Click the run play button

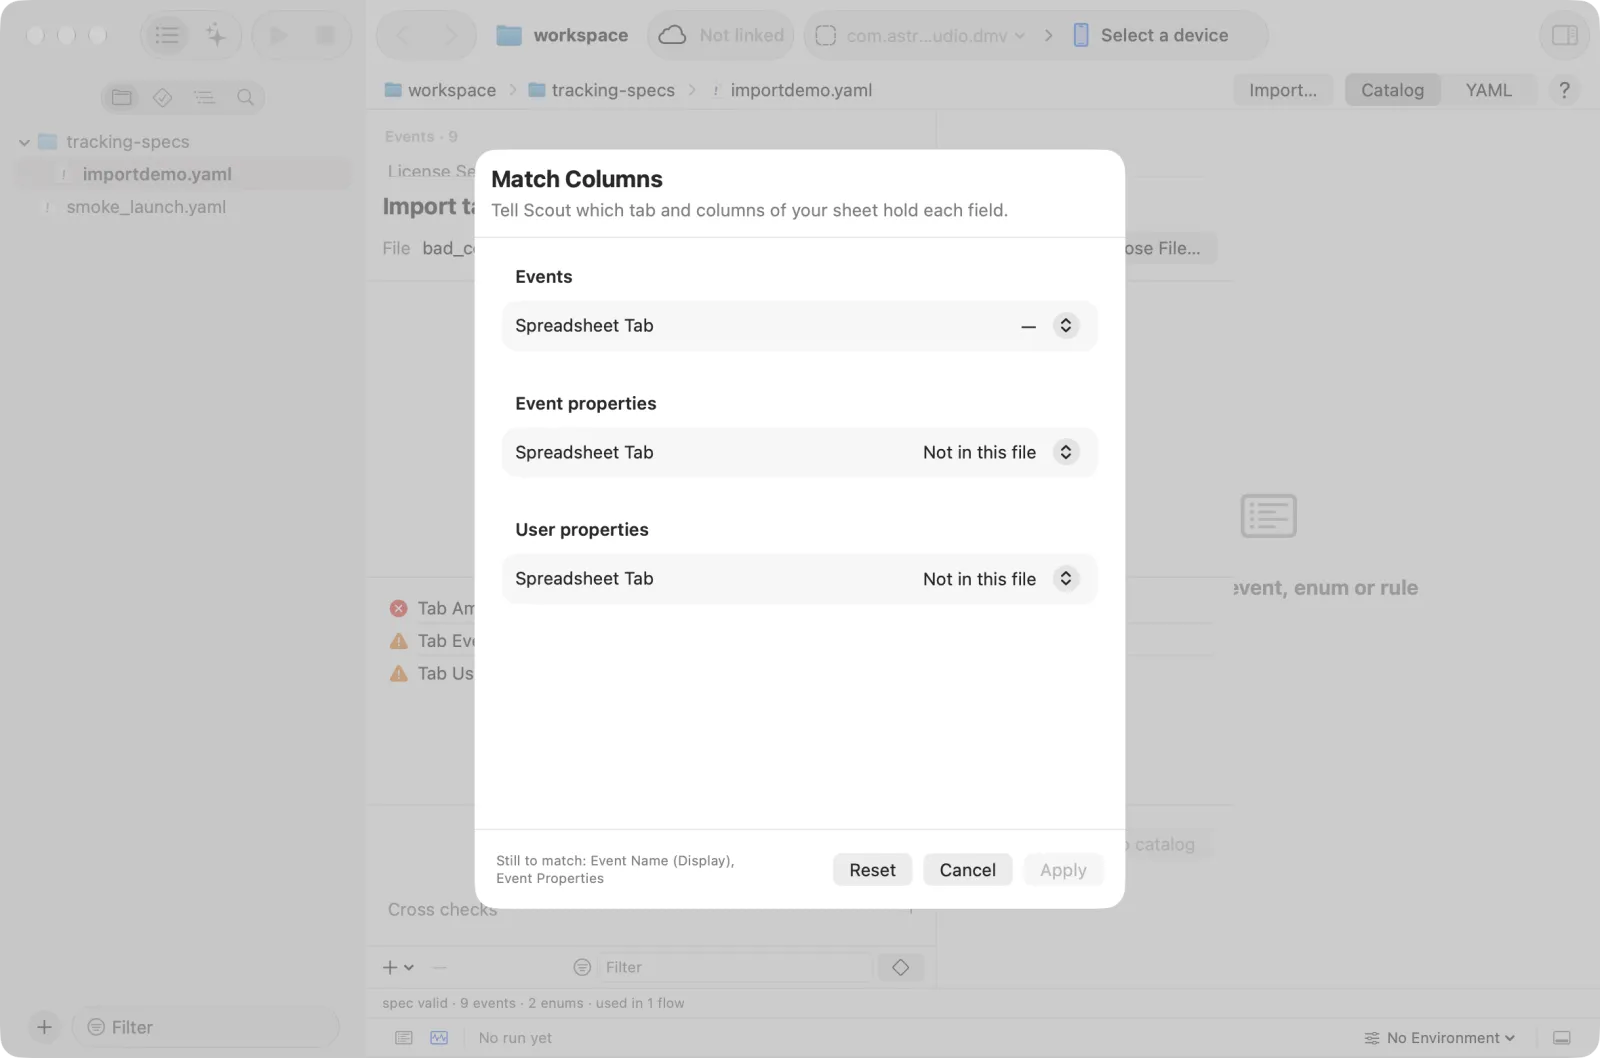pos(278,36)
